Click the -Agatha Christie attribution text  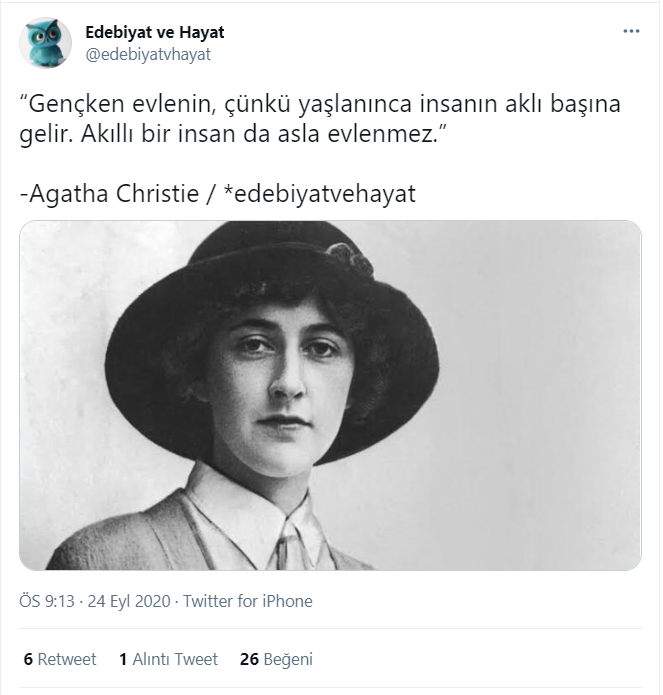[109, 194]
